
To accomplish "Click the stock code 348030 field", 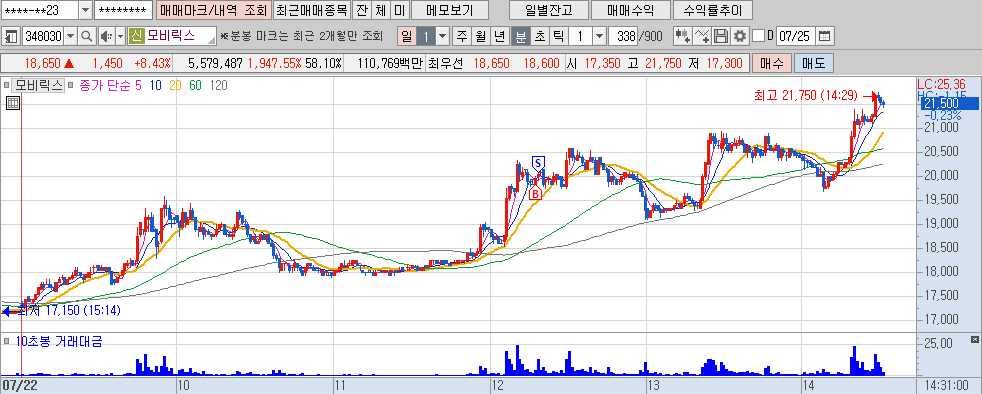I will [43, 37].
